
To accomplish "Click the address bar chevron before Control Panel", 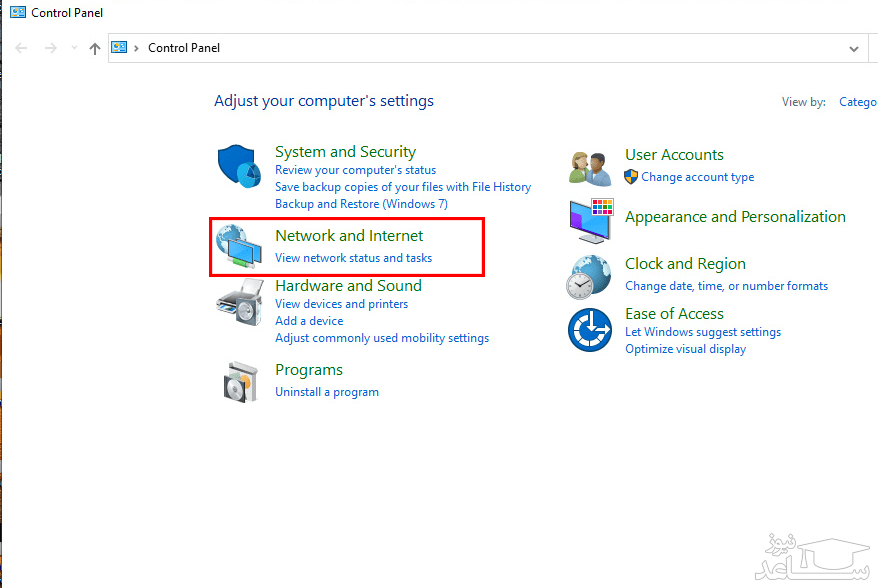I will click(137, 48).
